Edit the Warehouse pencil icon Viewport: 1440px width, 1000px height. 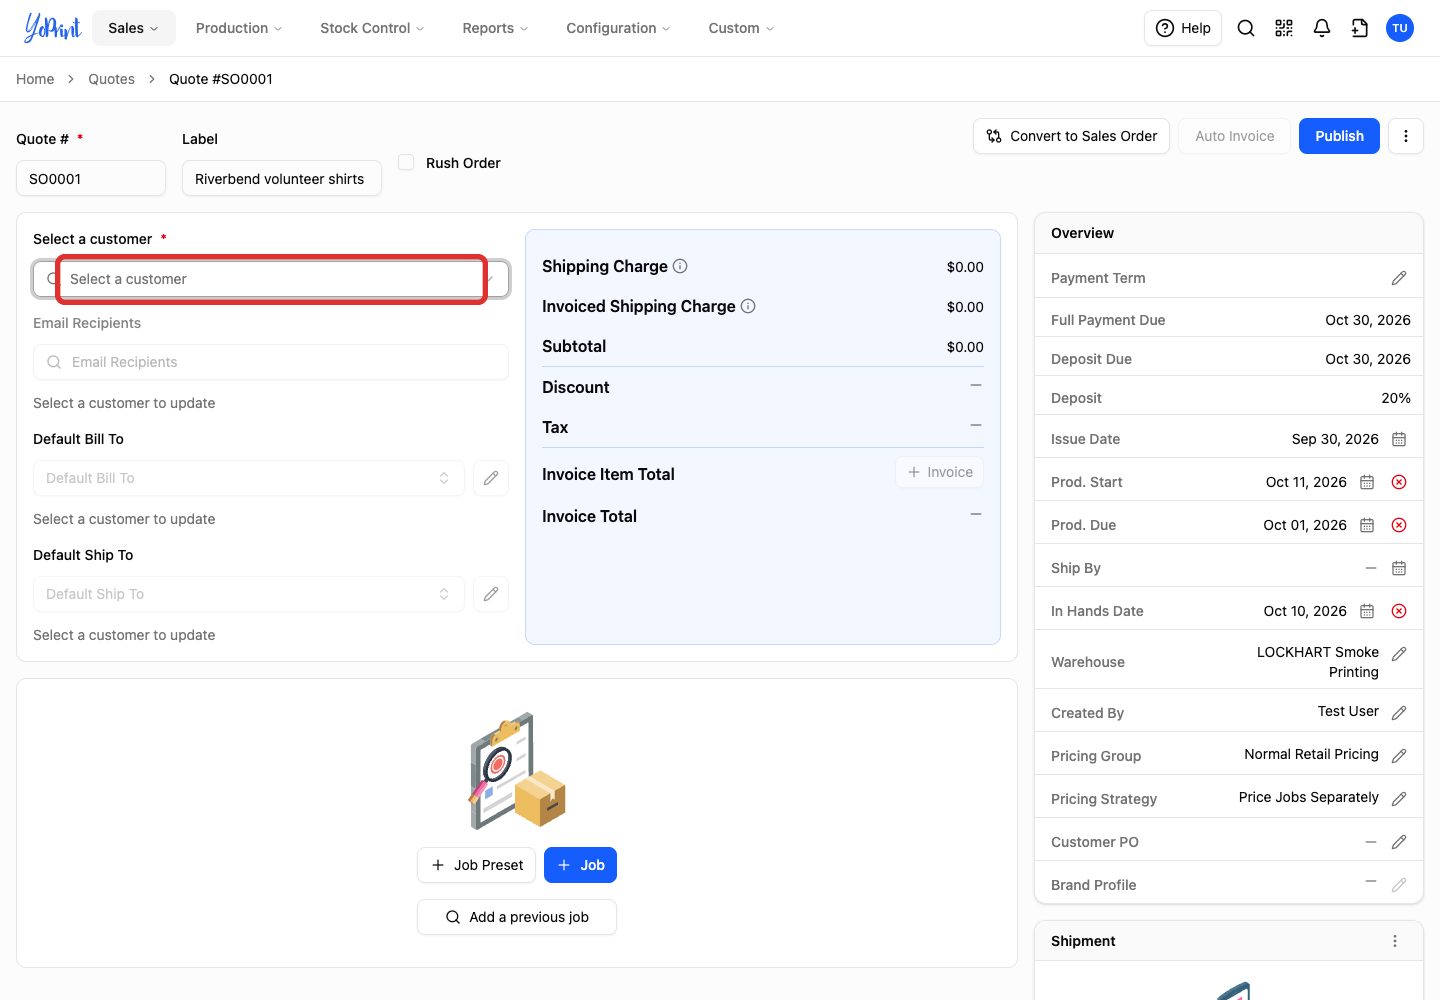pos(1399,654)
